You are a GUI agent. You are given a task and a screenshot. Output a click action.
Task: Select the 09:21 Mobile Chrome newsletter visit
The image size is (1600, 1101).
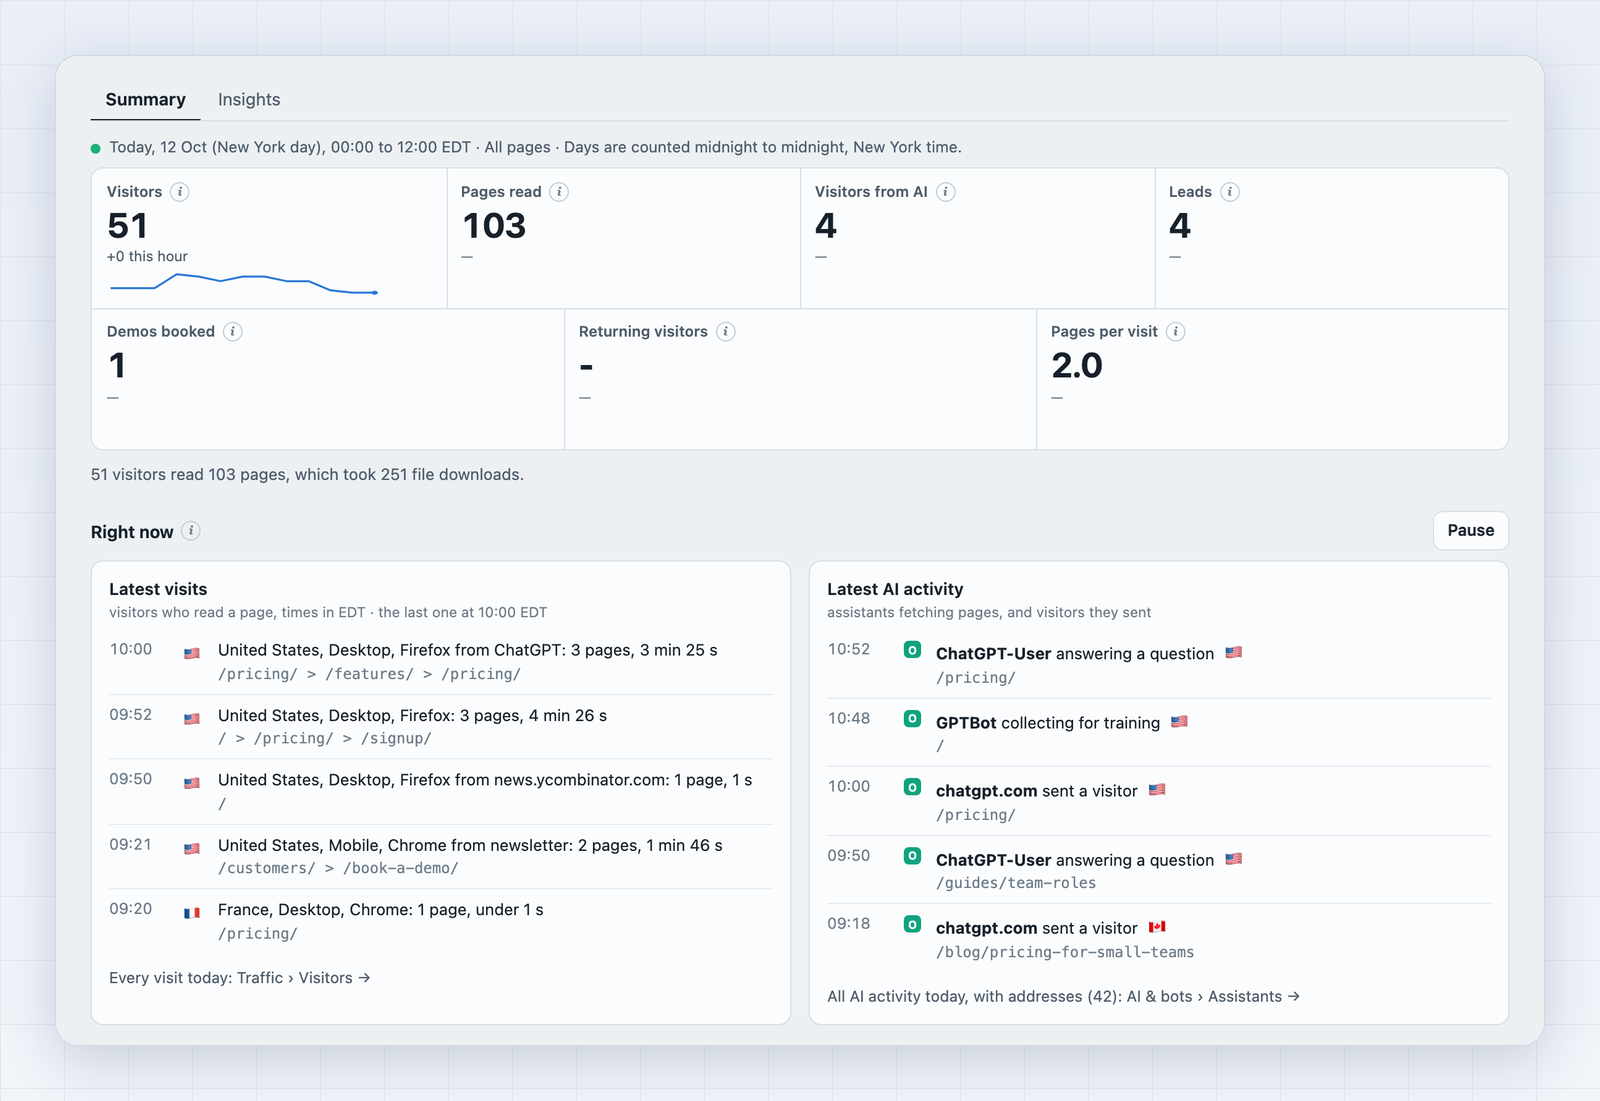pyautogui.click(x=441, y=857)
